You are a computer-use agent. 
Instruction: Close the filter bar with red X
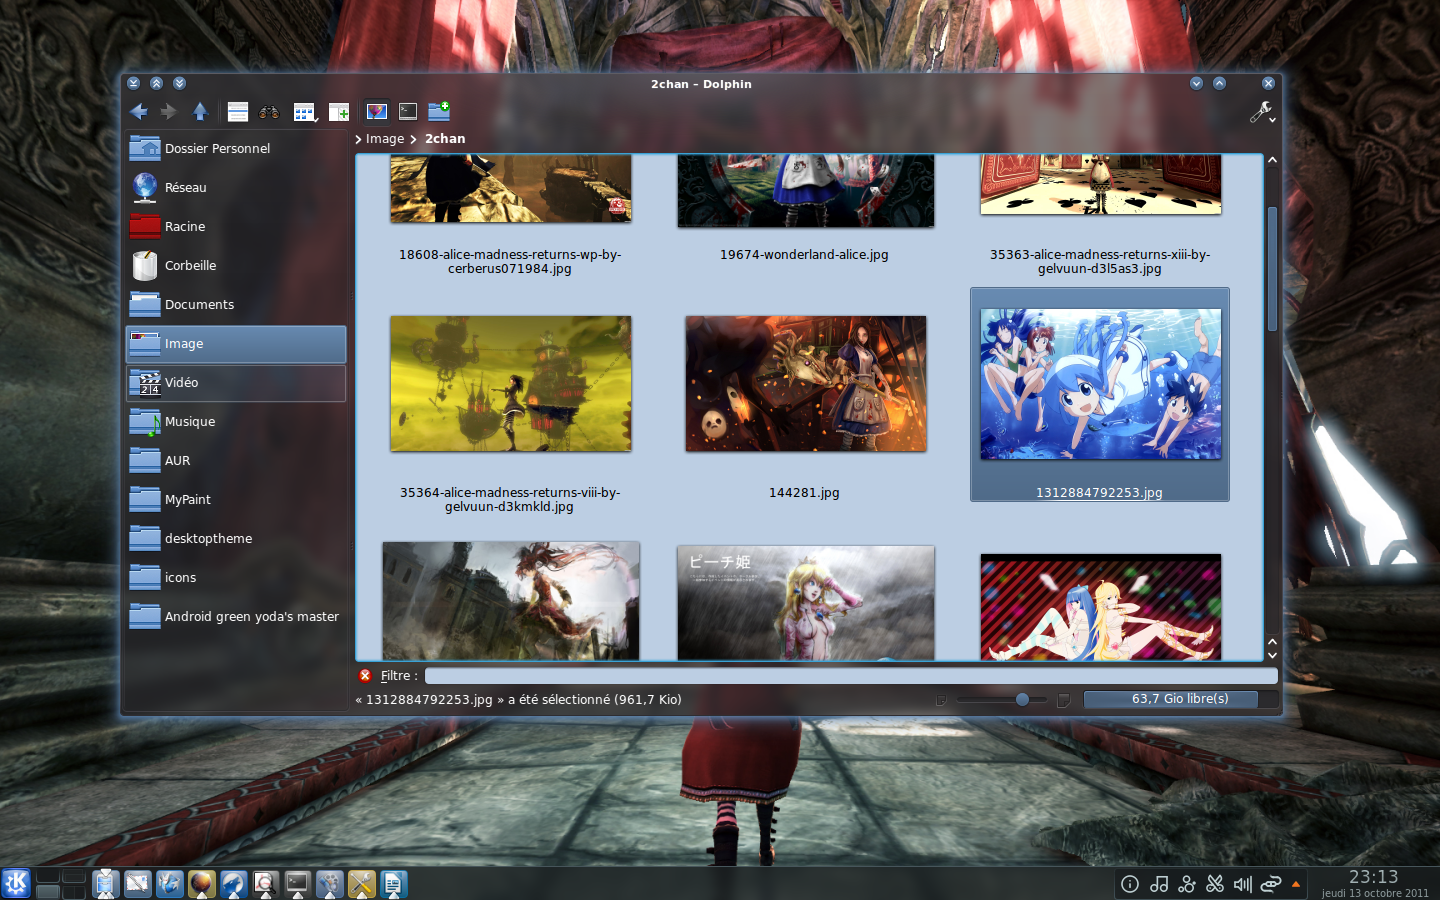(365, 676)
